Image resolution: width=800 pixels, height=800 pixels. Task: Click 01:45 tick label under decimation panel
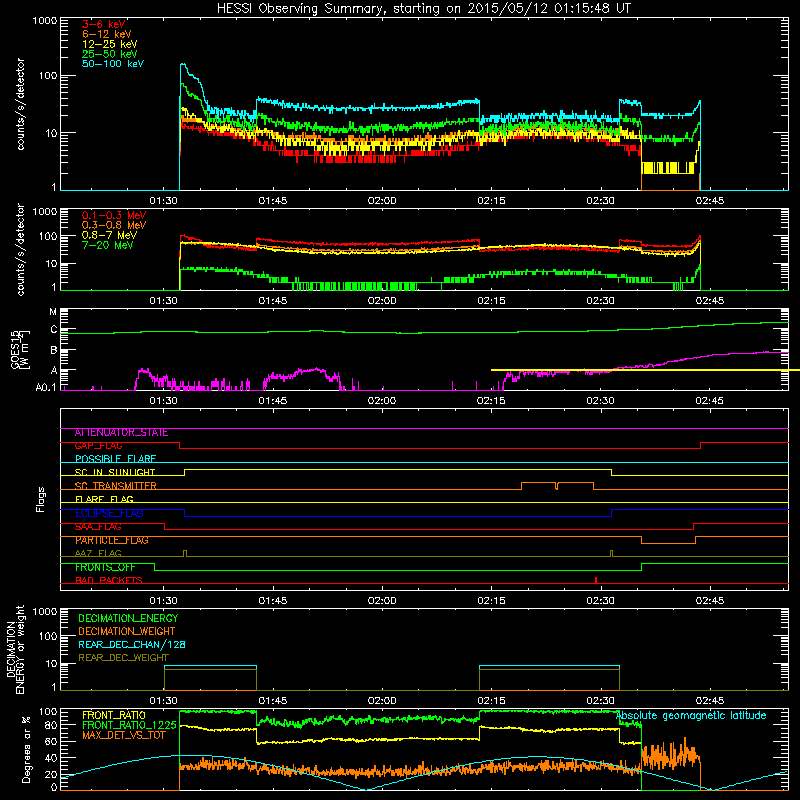[272, 701]
